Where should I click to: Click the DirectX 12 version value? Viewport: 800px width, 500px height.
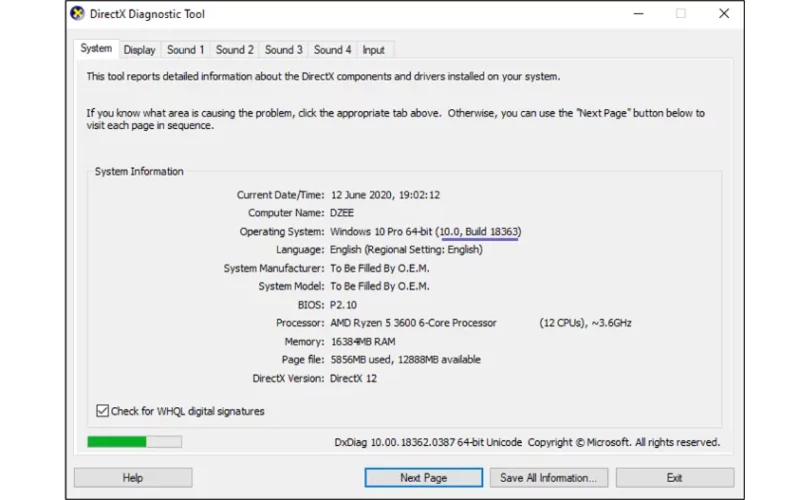pos(354,378)
